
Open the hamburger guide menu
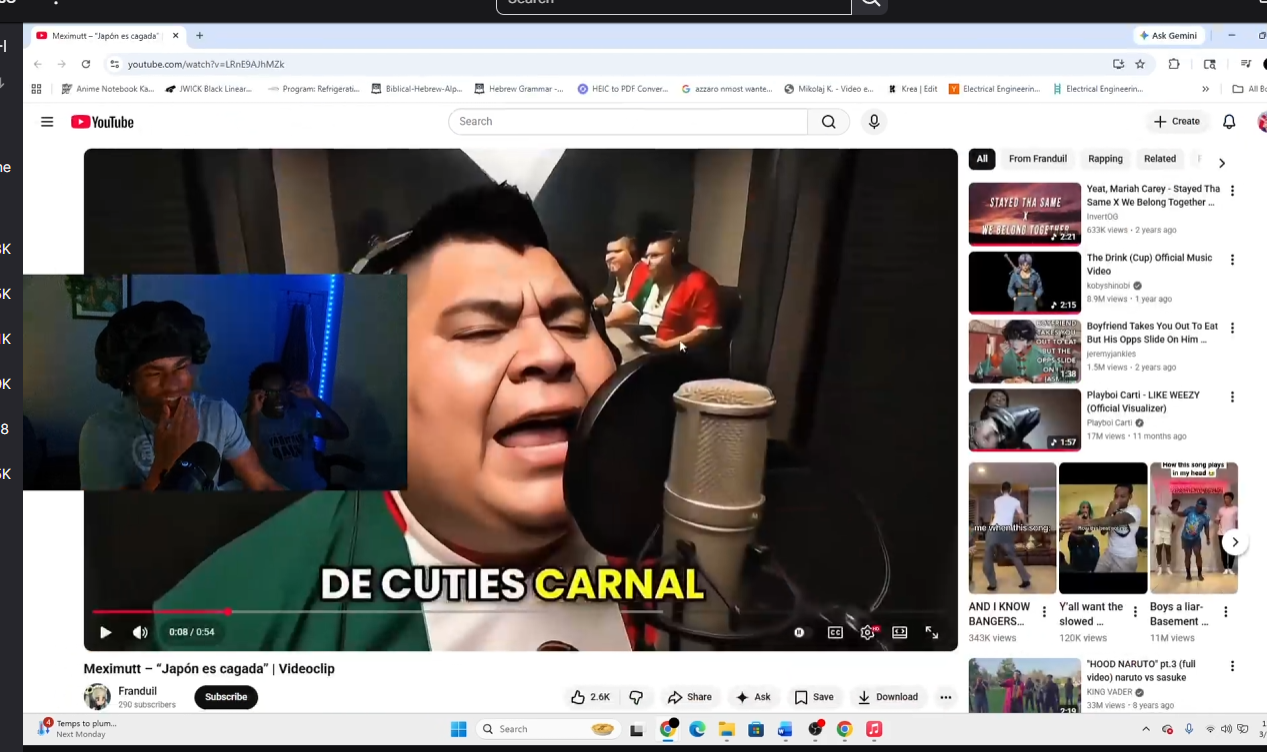pos(47,122)
